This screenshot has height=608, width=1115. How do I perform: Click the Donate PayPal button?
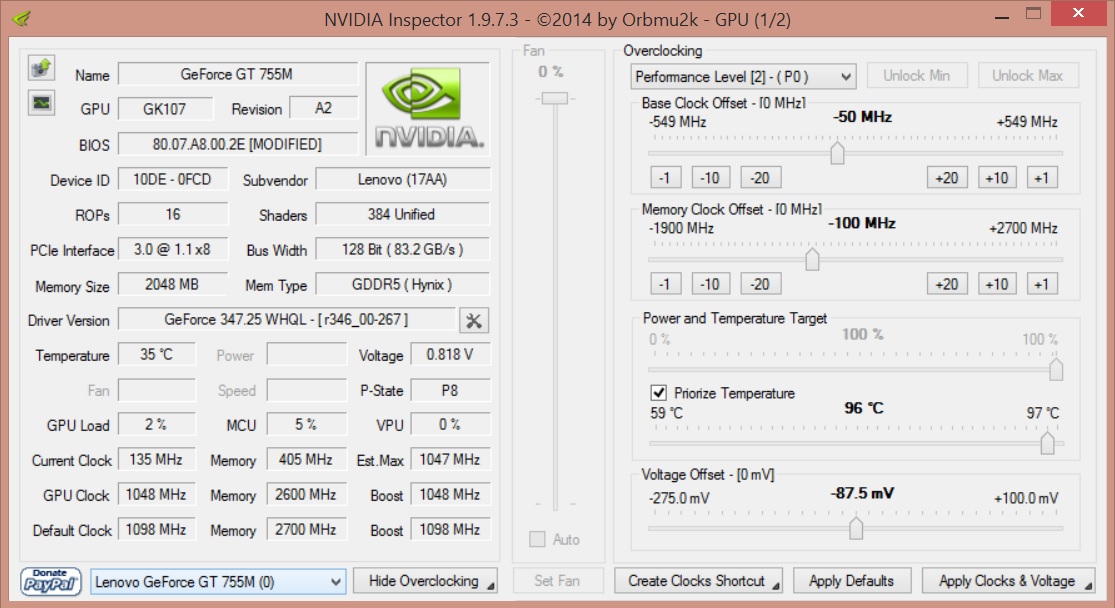(50, 581)
